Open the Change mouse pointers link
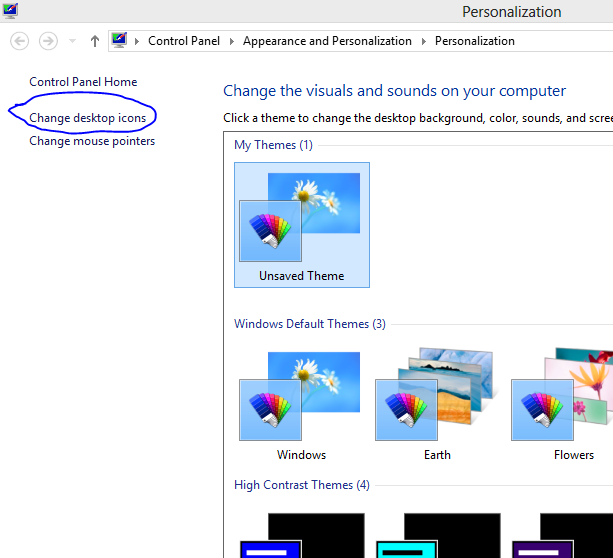The width and height of the screenshot is (613, 558). click(x=92, y=141)
